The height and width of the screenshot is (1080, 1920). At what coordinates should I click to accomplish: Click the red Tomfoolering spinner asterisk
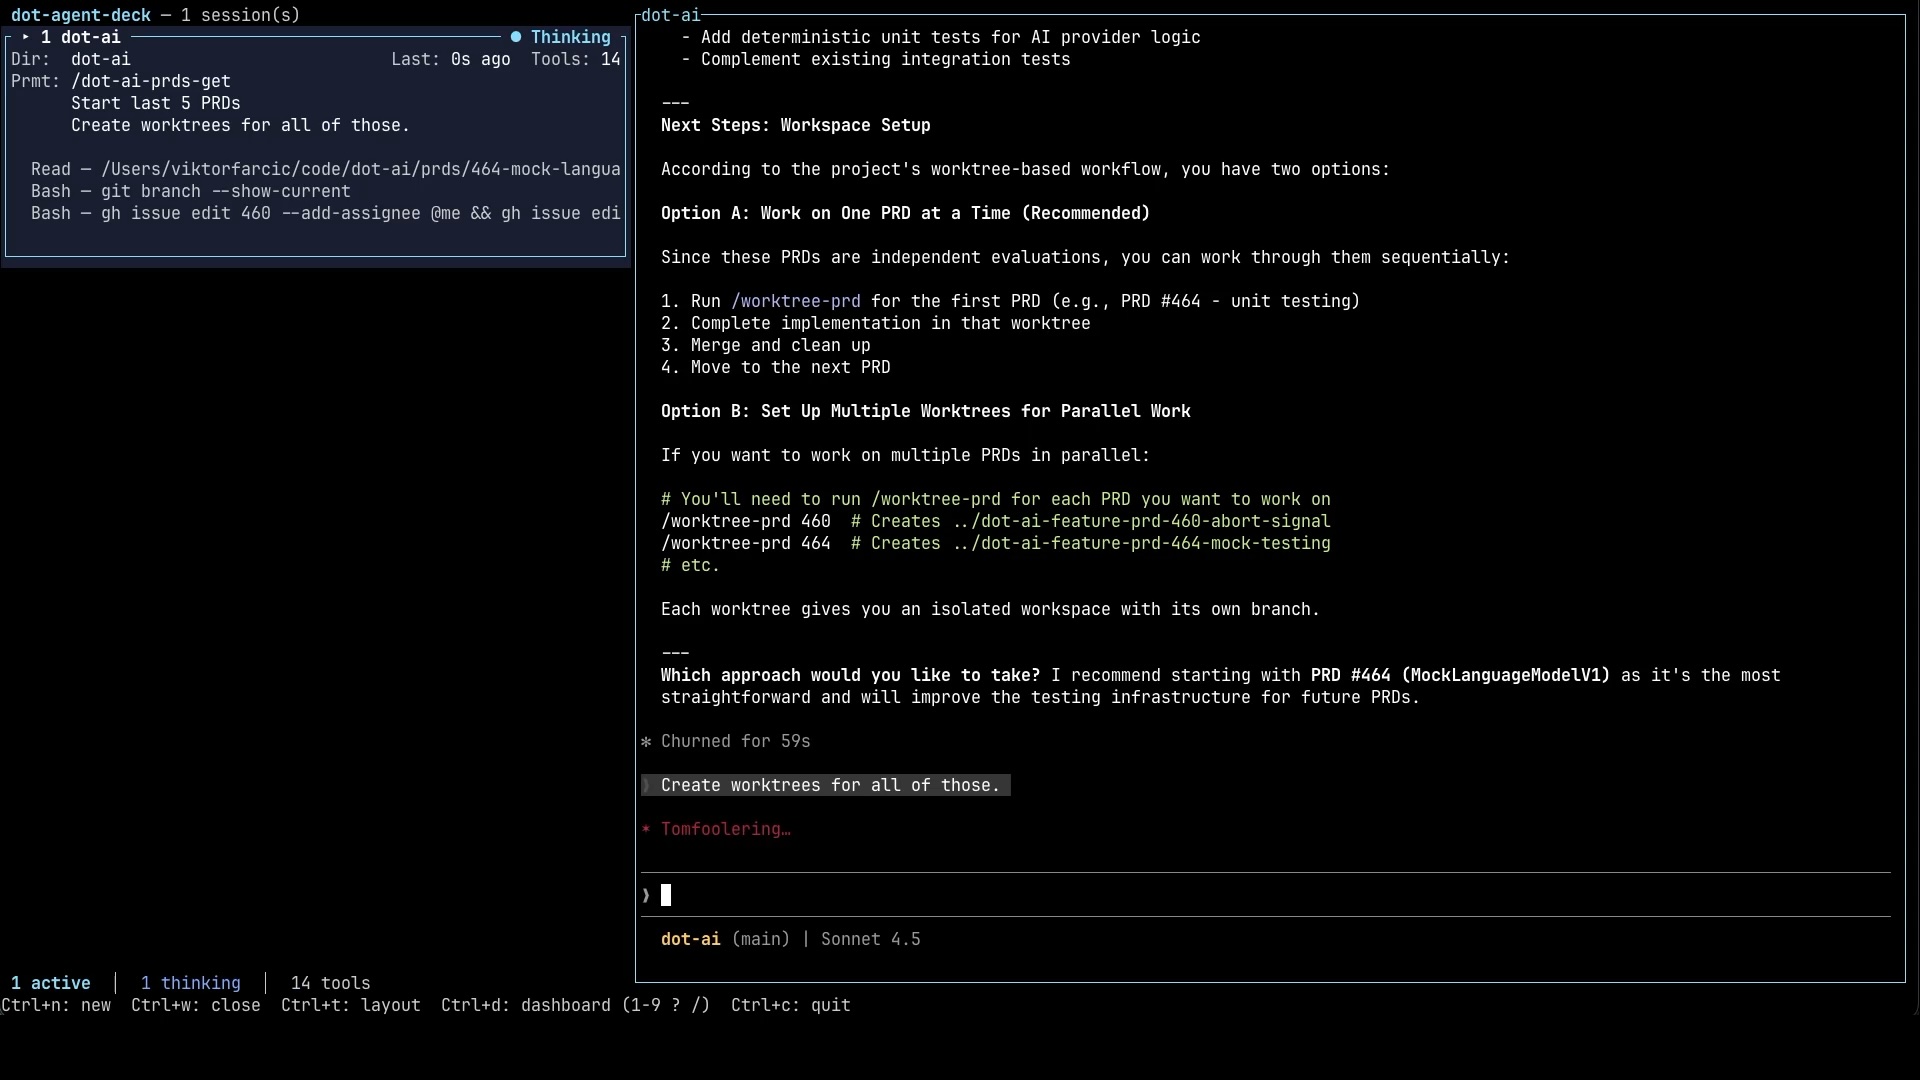(646, 829)
